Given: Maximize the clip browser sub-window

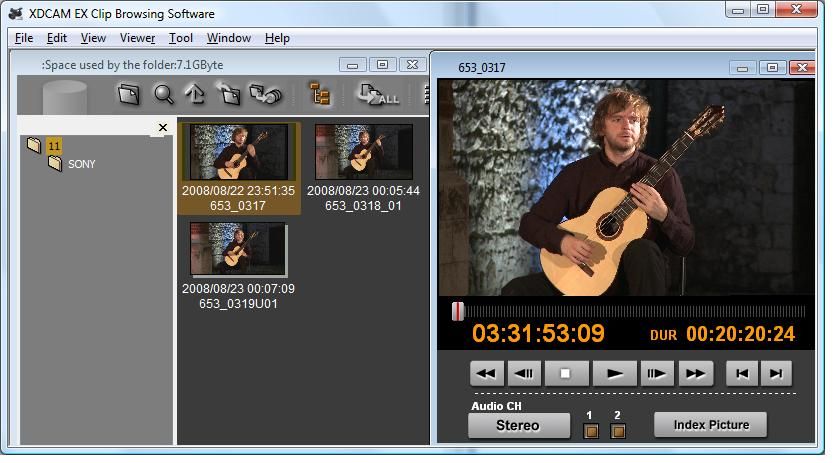Looking at the screenshot, I should point(382,65).
